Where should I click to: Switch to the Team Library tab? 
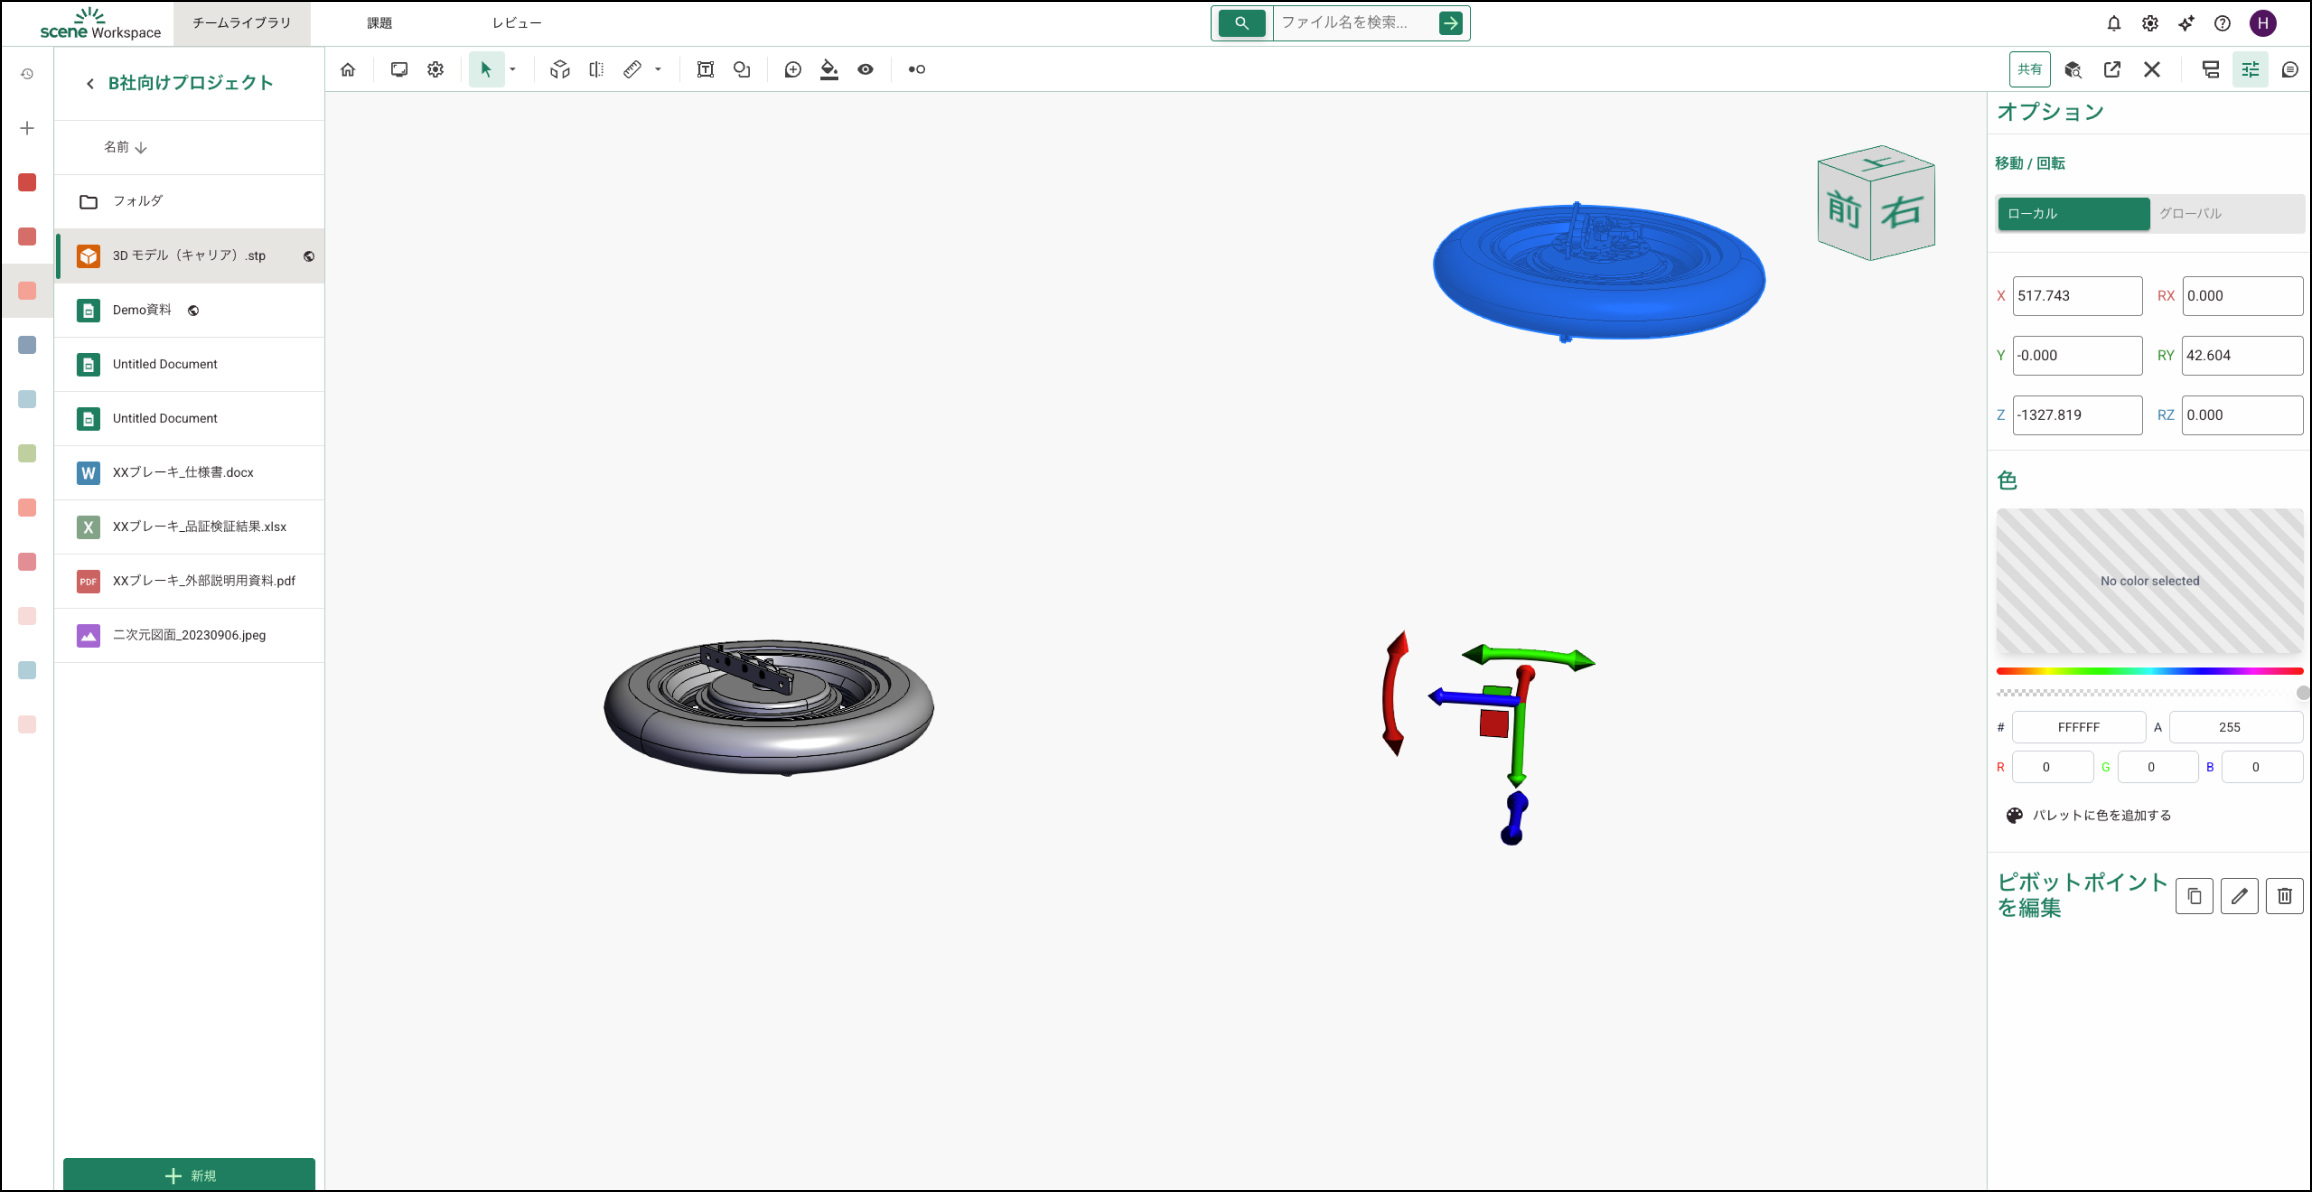(x=241, y=23)
